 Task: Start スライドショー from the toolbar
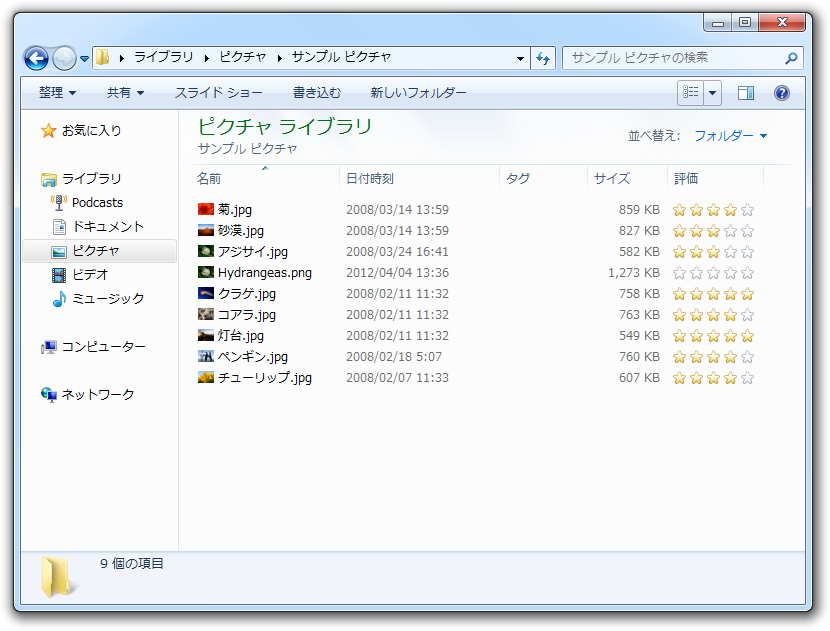coord(218,92)
